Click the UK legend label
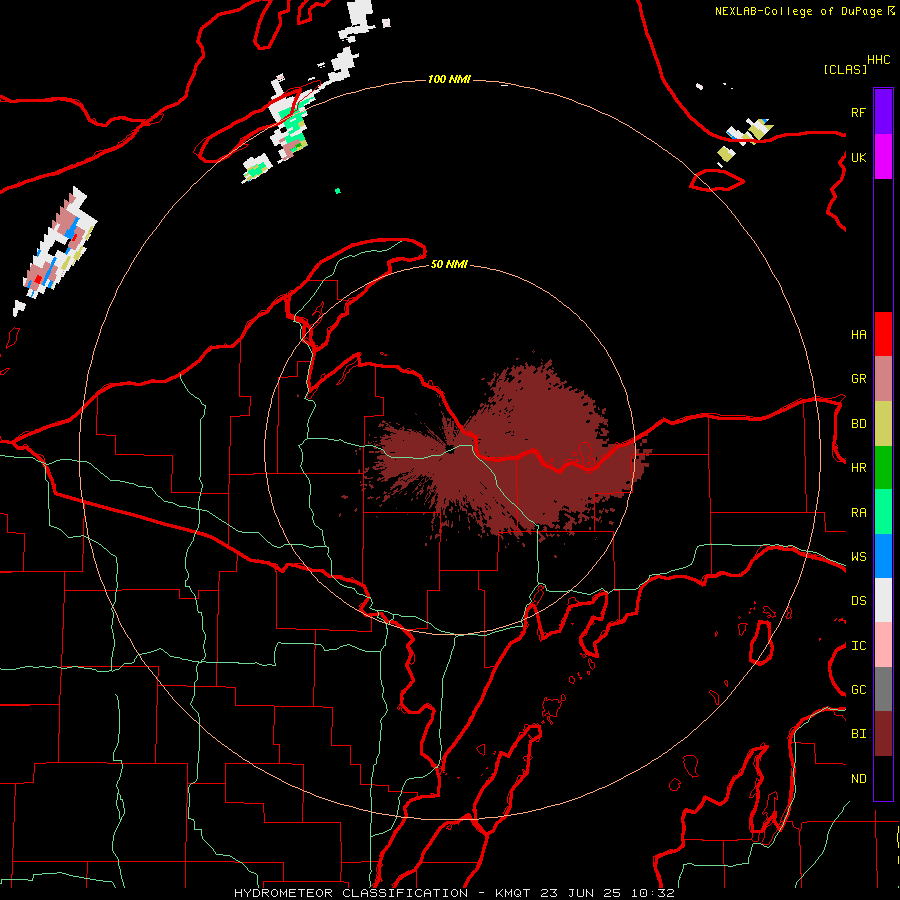 click(858, 158)
